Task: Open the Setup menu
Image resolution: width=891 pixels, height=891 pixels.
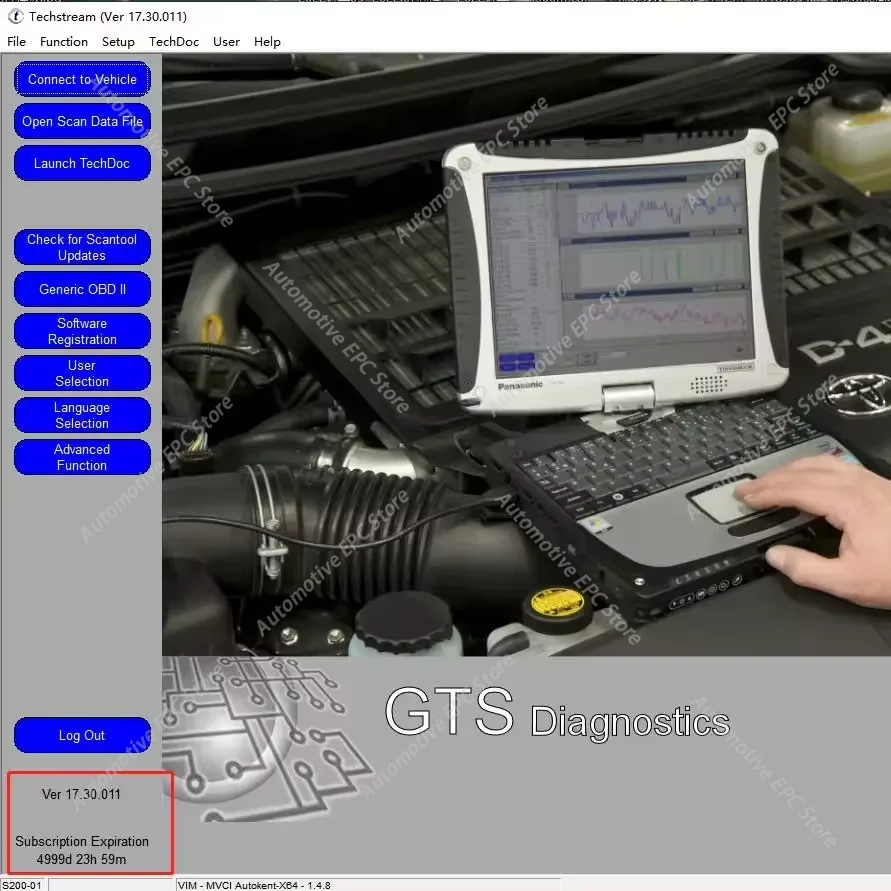Action: pyautogui.click(x=118, y=41)
